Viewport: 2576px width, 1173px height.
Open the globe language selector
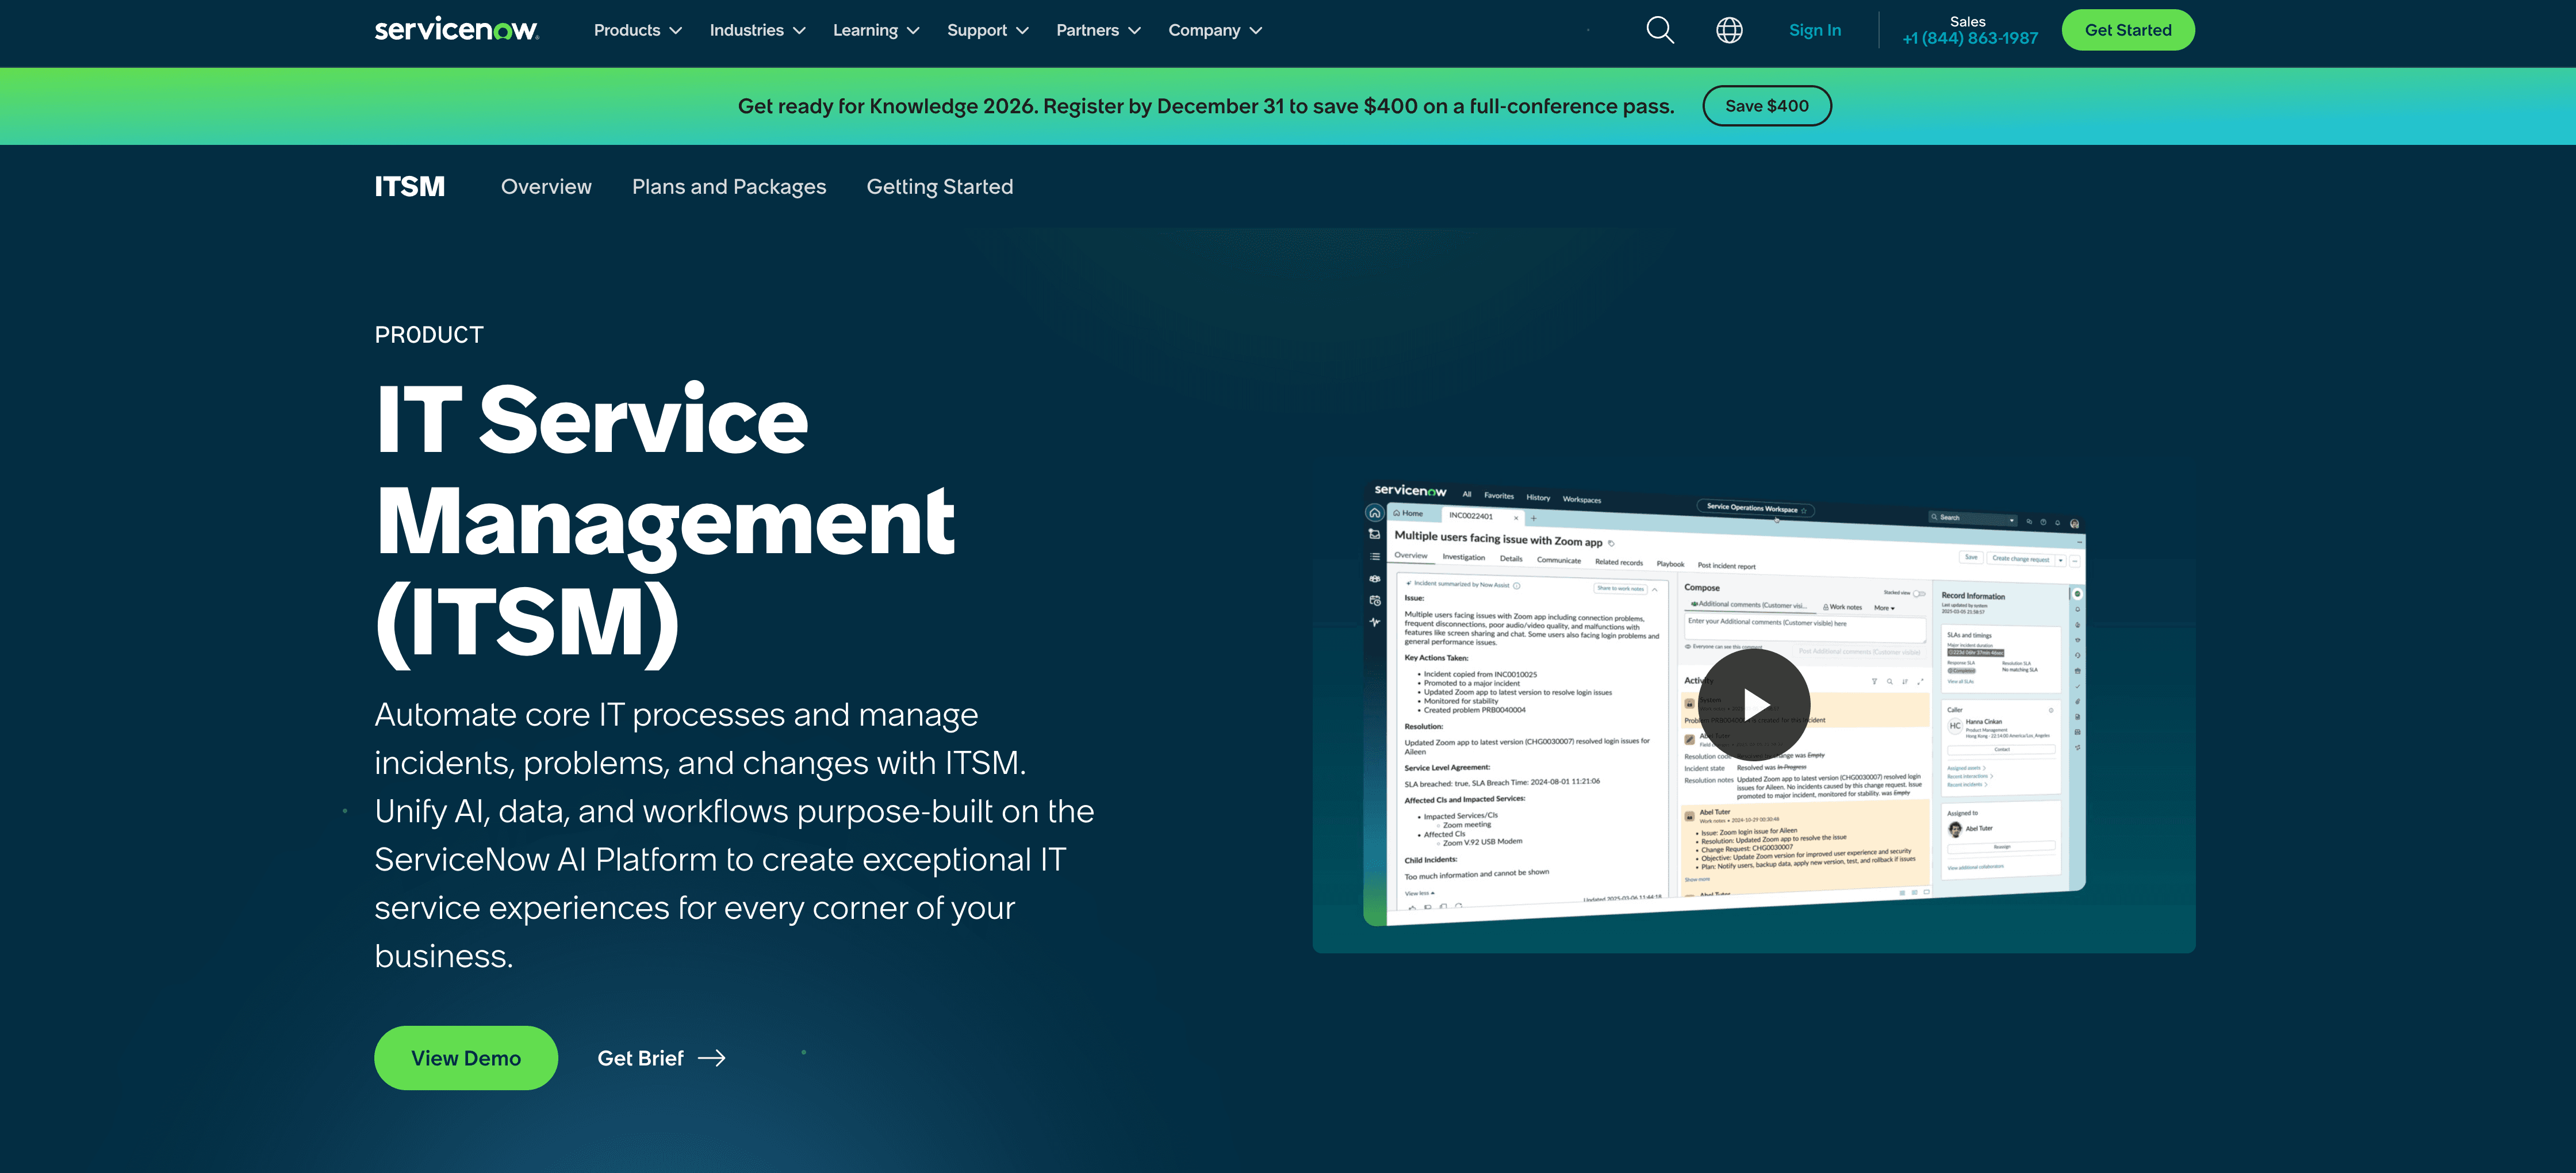[1729, 30]
